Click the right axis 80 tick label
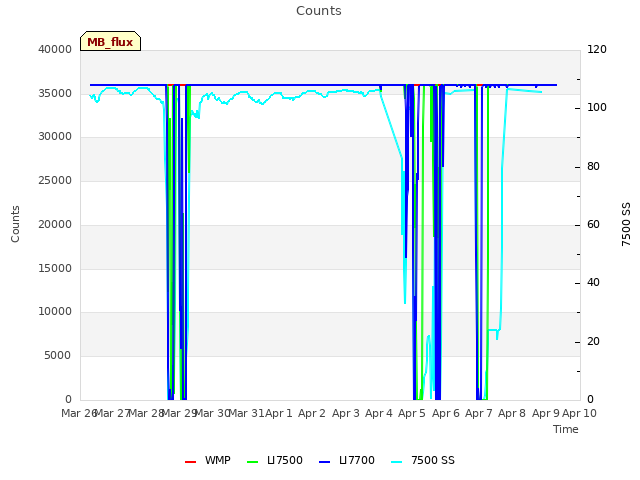 point(593,167)
